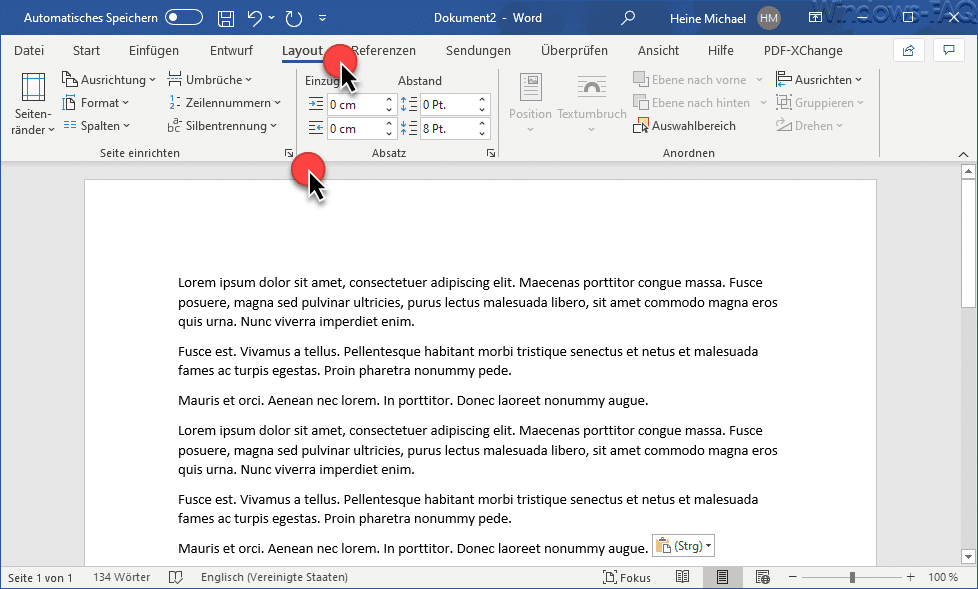Click the Position button
Screen dimensions: 978x589
click(x=530, y=104)
